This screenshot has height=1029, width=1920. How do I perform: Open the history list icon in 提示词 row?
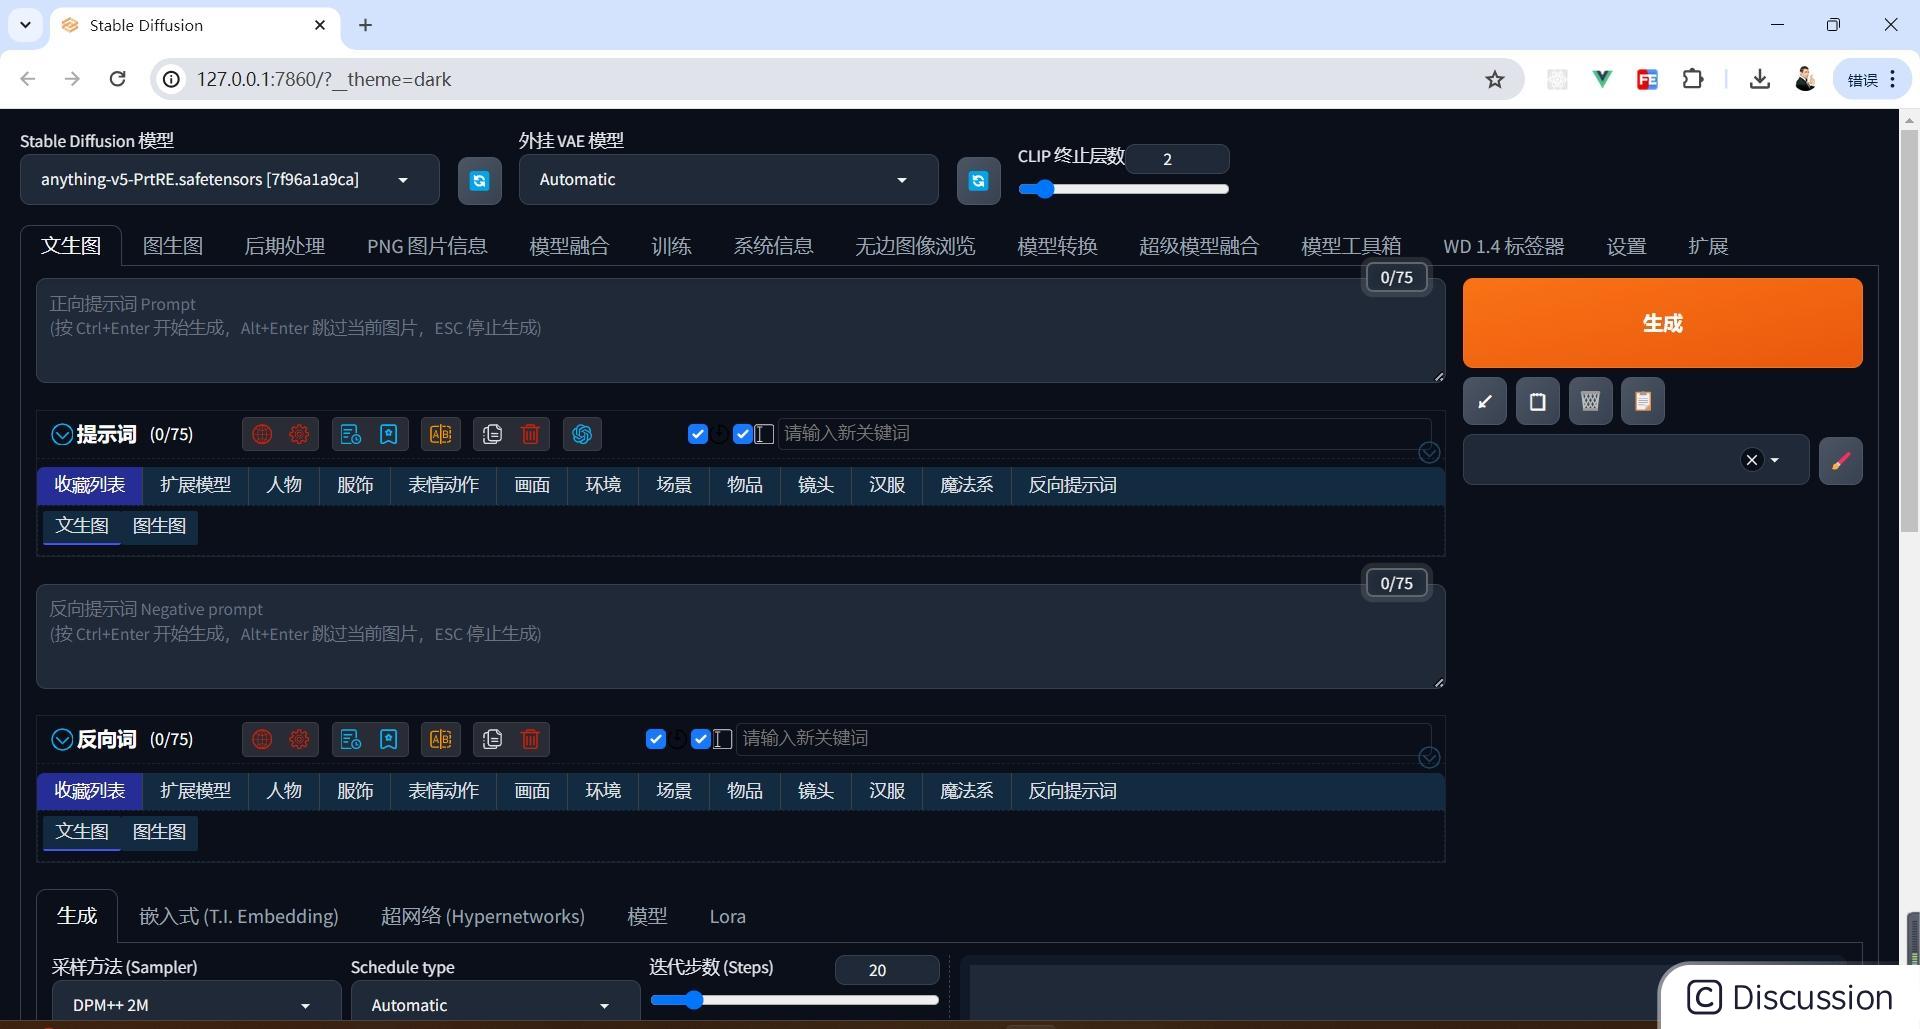350,434
